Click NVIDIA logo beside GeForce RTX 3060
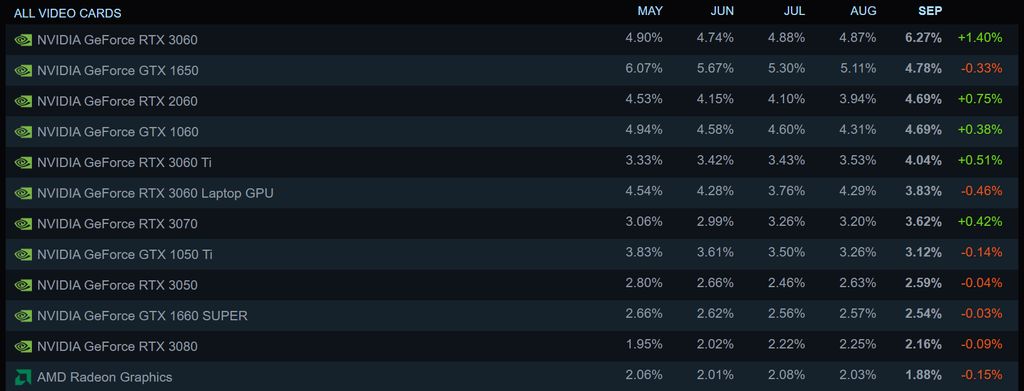 [x=23, y=40]
